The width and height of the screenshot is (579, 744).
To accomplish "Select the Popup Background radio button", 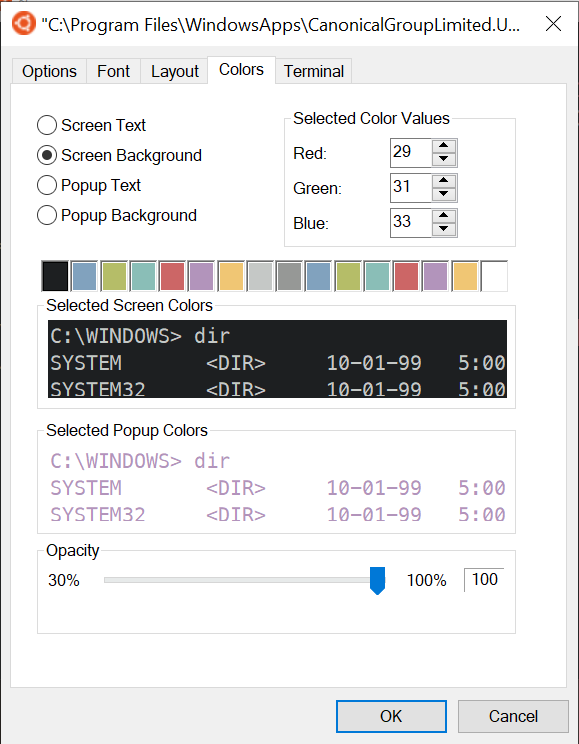I will [47, 215].
